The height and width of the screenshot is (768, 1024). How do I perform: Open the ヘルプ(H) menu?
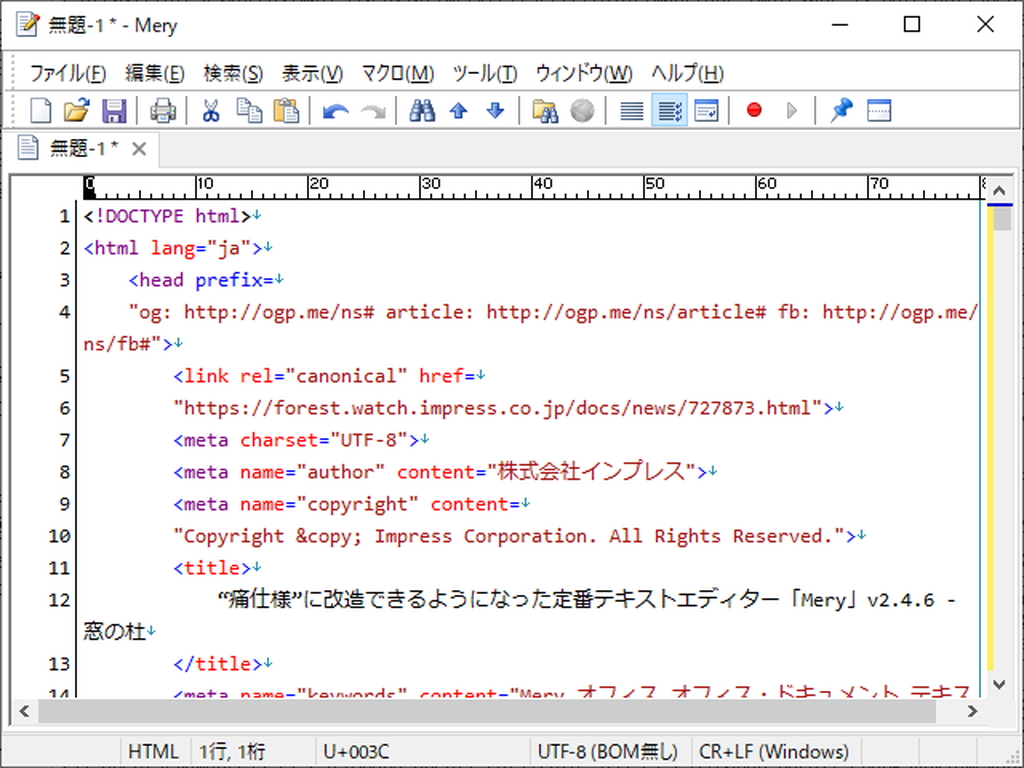coord(687,73)
